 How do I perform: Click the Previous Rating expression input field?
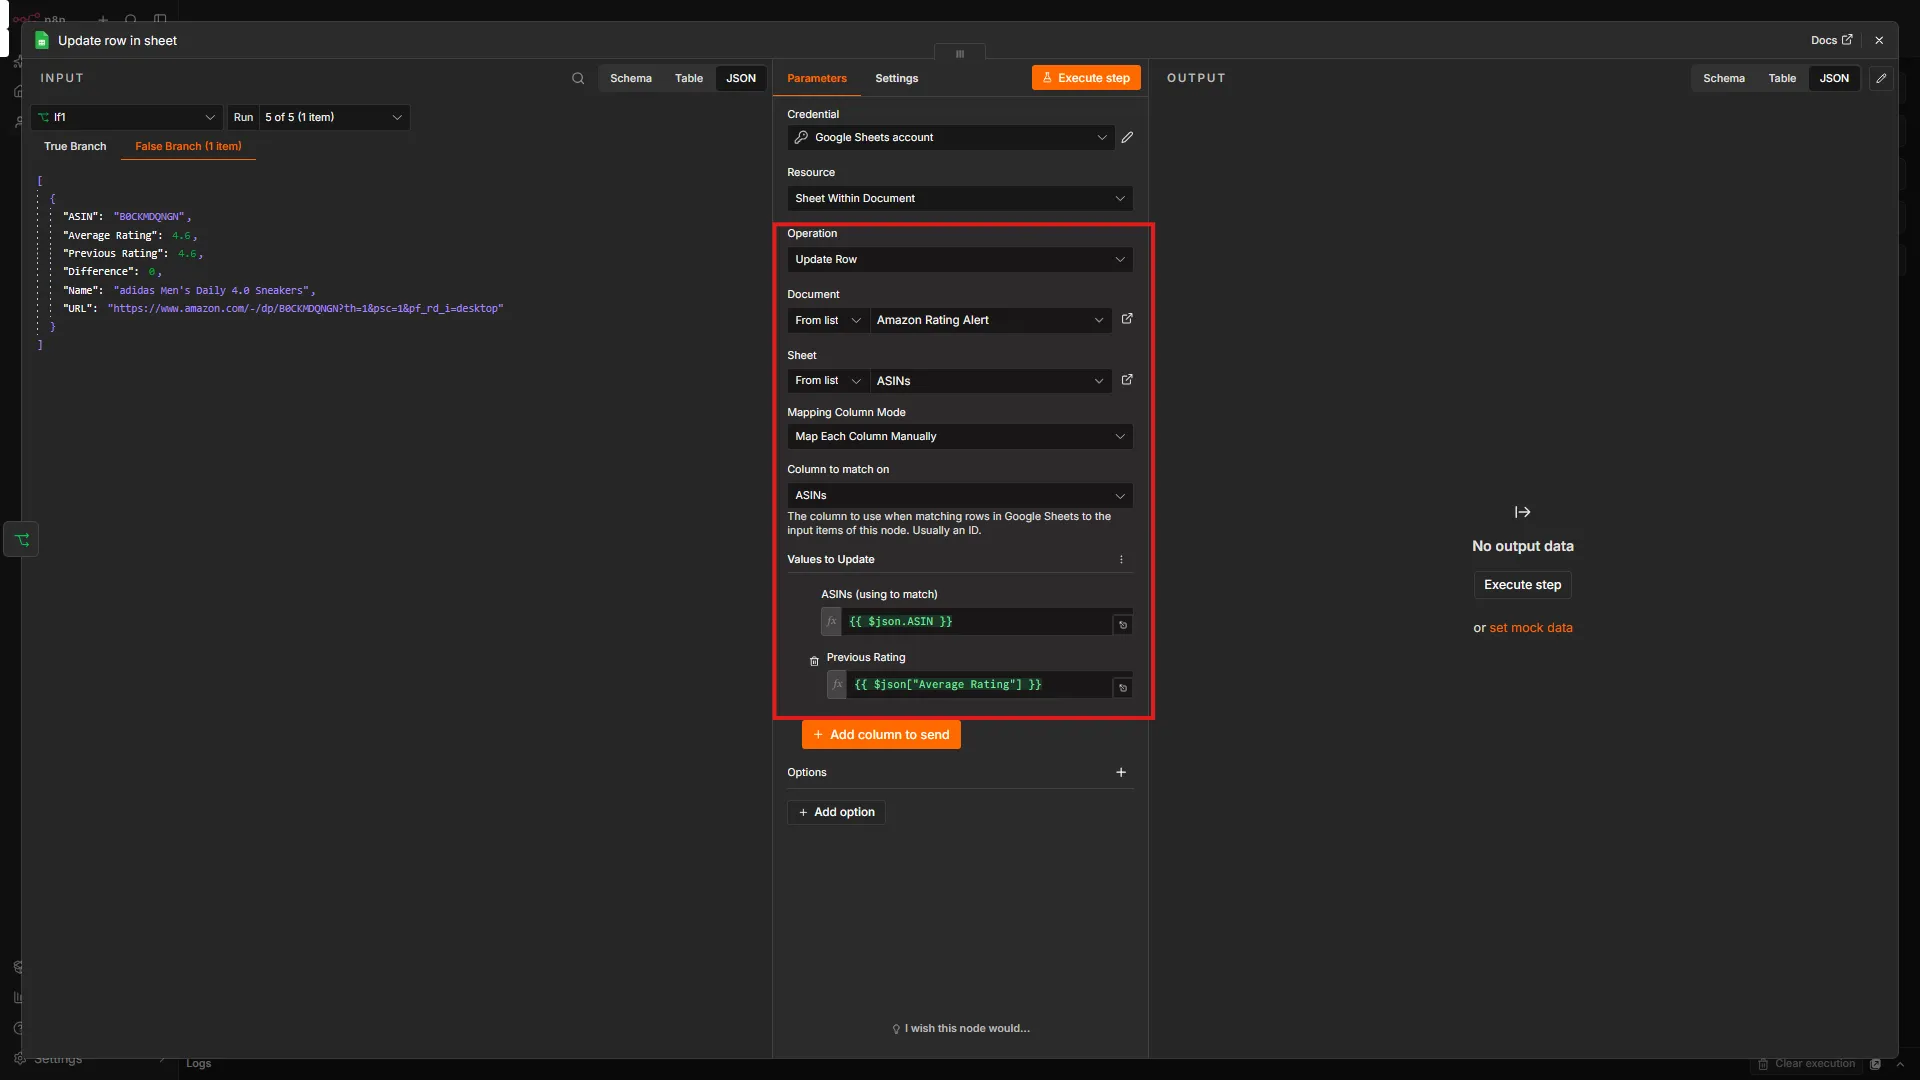[980, 685]
